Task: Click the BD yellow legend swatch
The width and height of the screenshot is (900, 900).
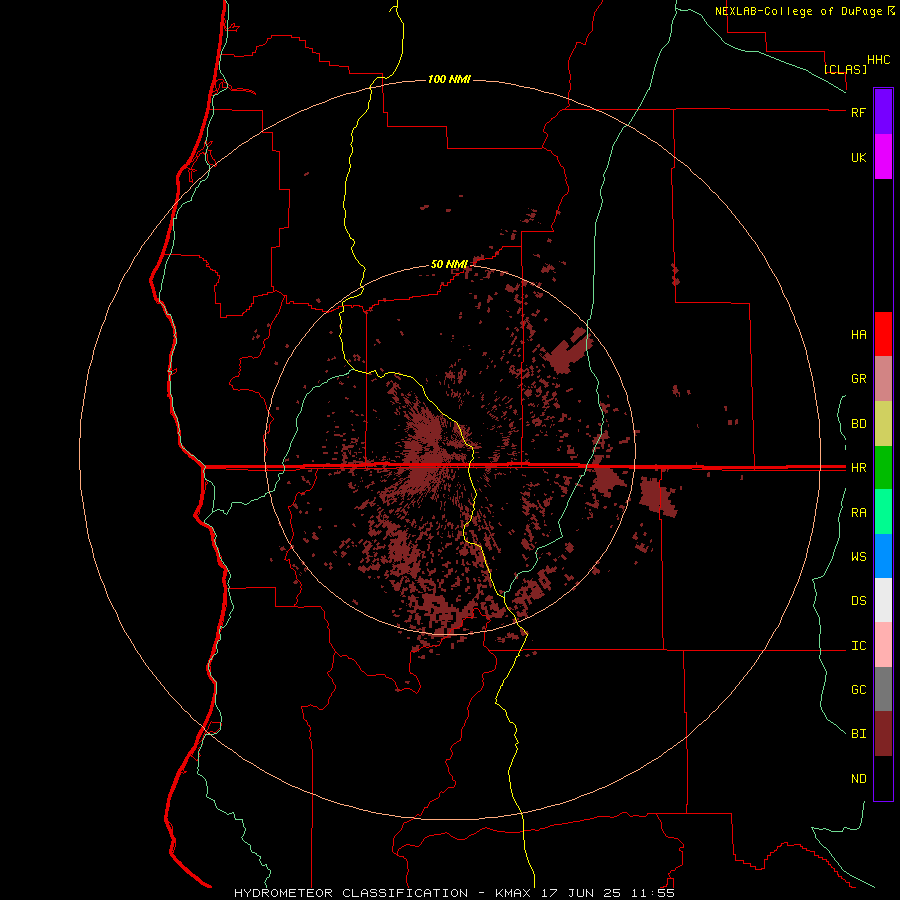Action: click(x=883, y=424)
